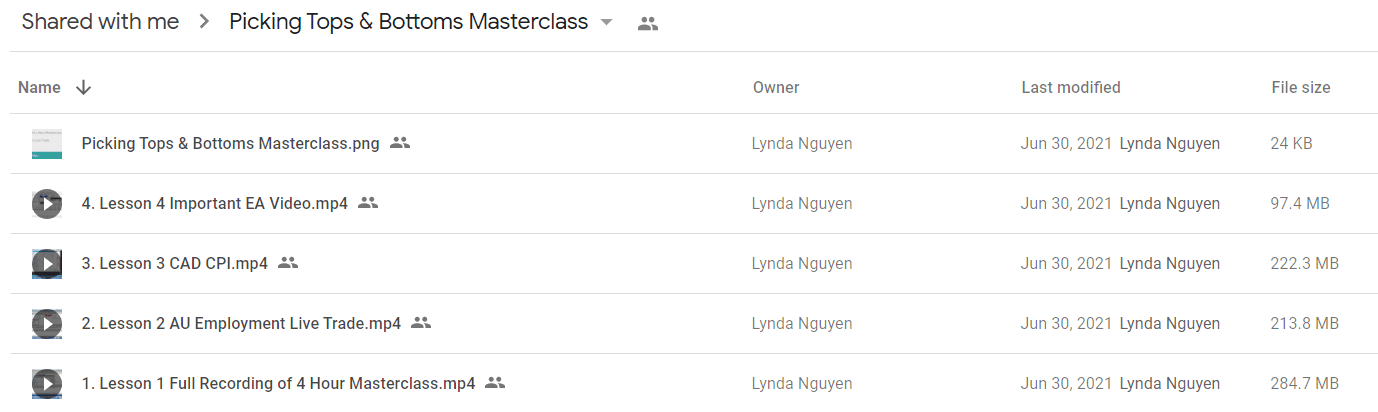This screenshot has height=412, width=1378.
Task: Click the Owner column header
Action: tap(776, 88)
